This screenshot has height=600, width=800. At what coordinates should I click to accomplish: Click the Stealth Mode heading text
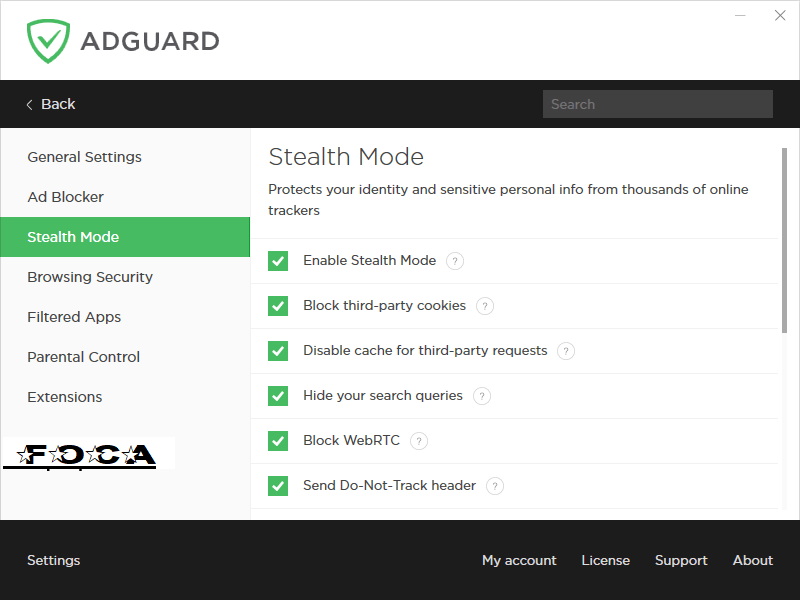(x=346, y=157)
